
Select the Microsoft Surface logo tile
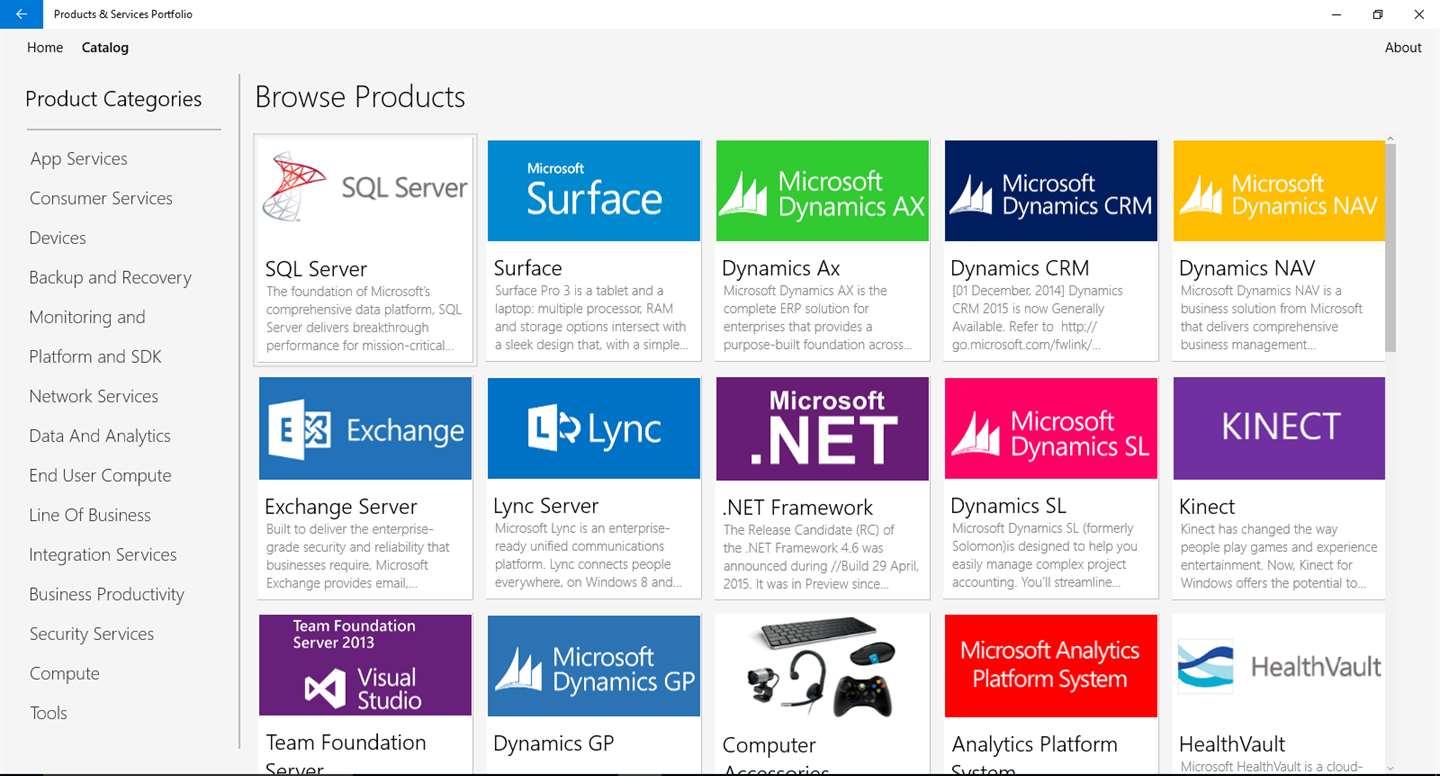[x=594, y=190]
